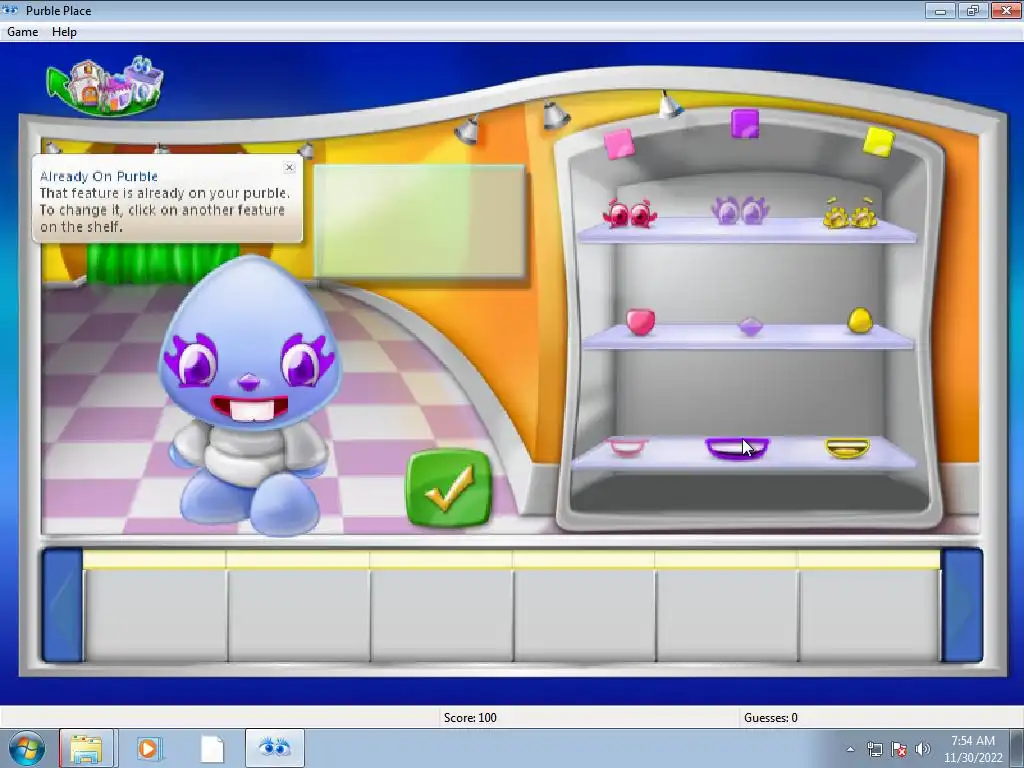Viewport: 1024px width, 768px height.
Task: Click the network status tray icon
Action: point(874,749)
